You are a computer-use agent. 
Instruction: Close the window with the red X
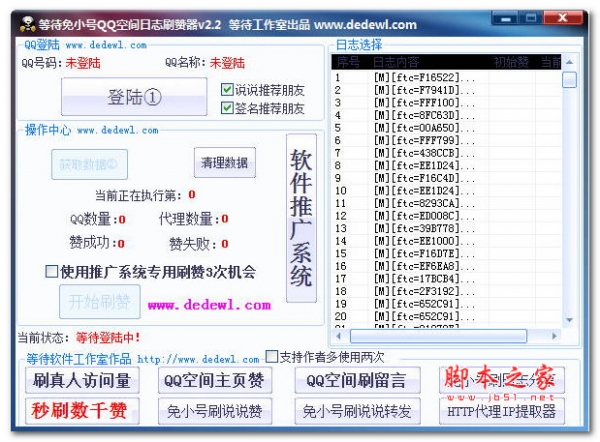tap(562, 18)
